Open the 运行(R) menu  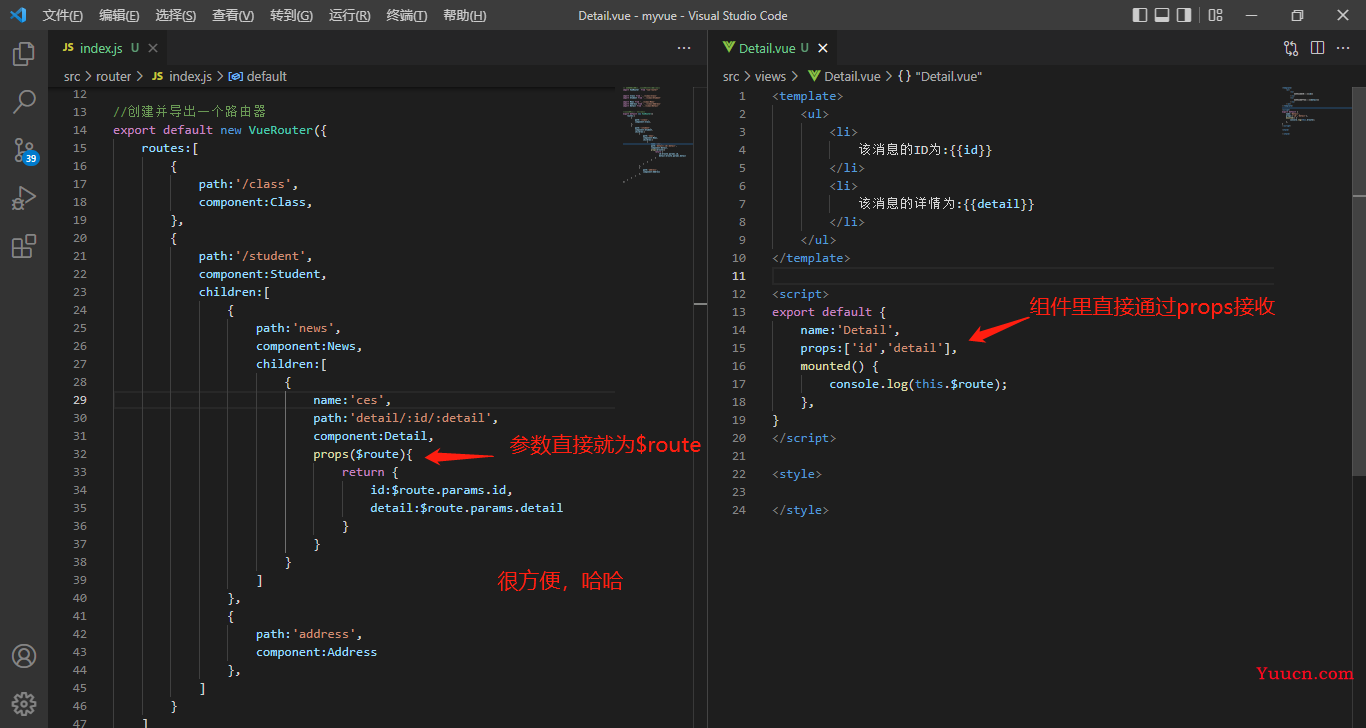(x=349, y=15)
